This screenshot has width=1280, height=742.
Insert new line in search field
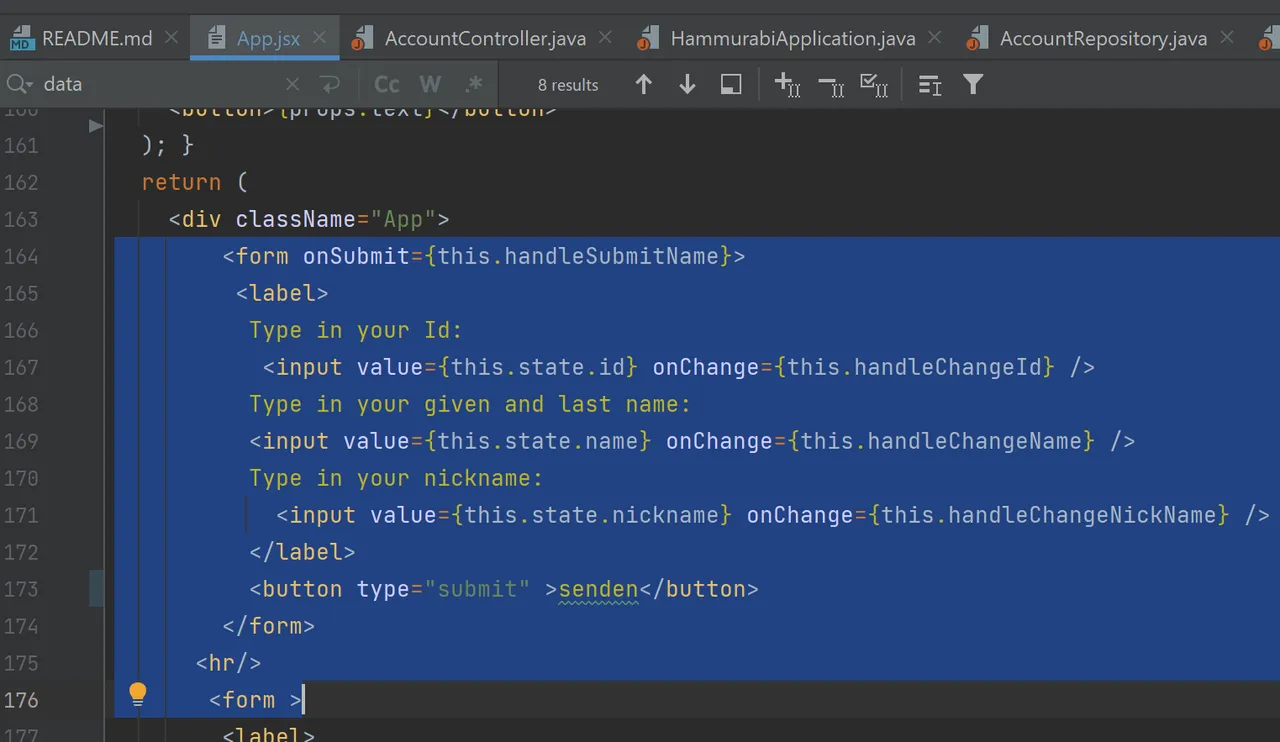[x=329, y=85]
